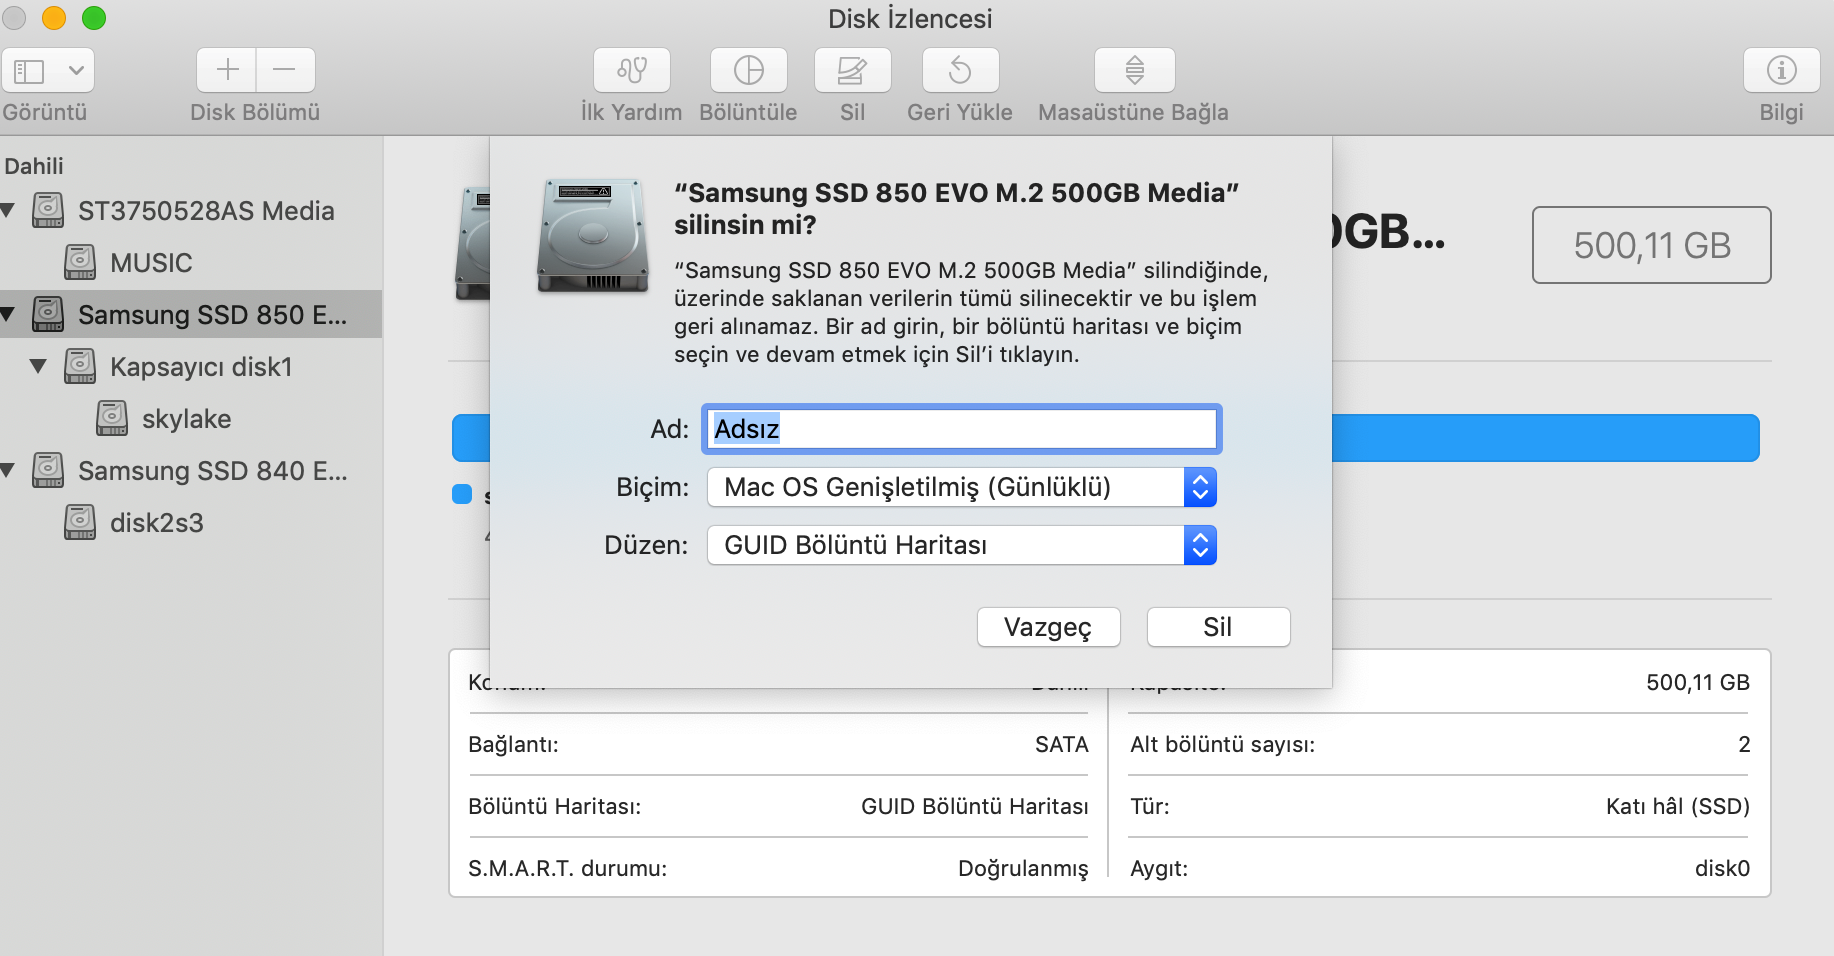Collapse the ST3750528AS Media disk entry
This screenshot has width=1834, height=956.
click(x=8, y=211)
